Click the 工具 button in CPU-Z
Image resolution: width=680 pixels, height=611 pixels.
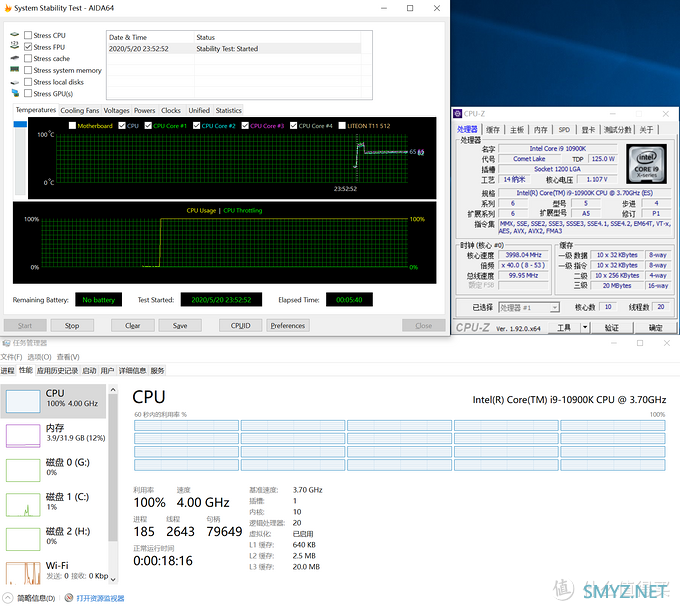pyautogui.click(x=564, y=328)
